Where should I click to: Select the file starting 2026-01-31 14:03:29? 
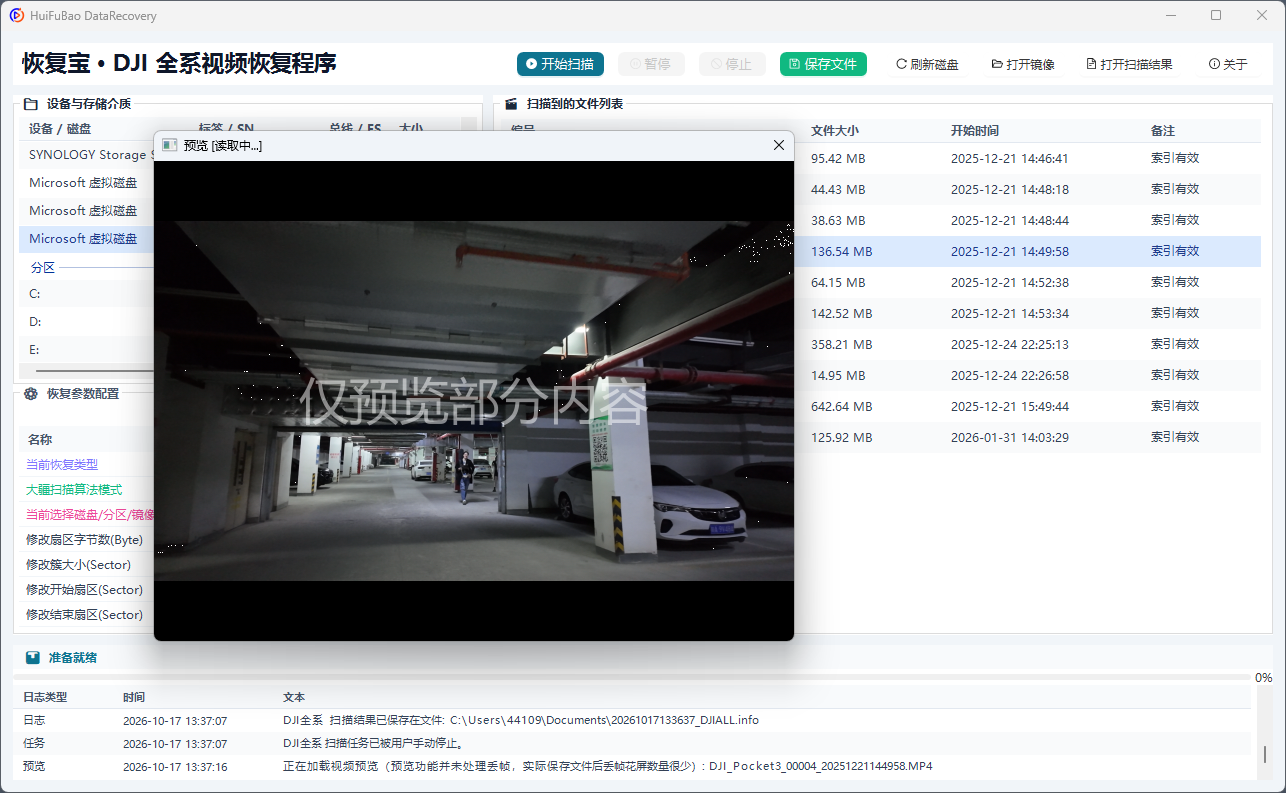point(1027,437)
